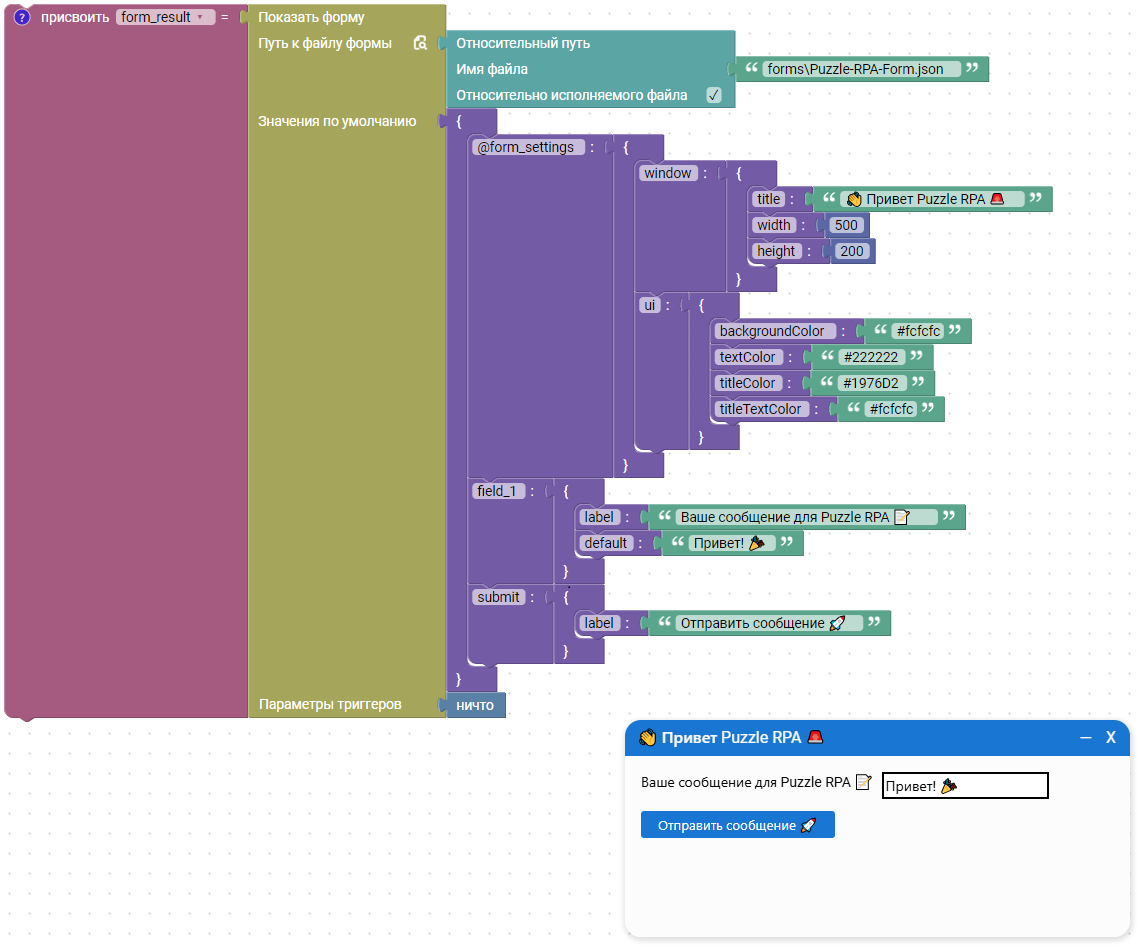Click the titleColor value #1976D2
1139x947 pixels.
click(x=871, y=383)
